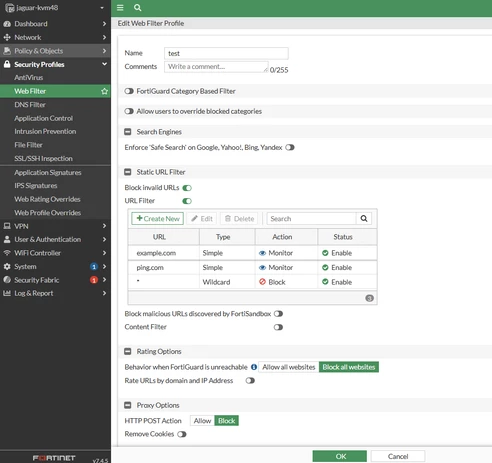This screenshot has height=463, width=492.
Task: Open the search magnifier in green header
Action: (137, 8)
